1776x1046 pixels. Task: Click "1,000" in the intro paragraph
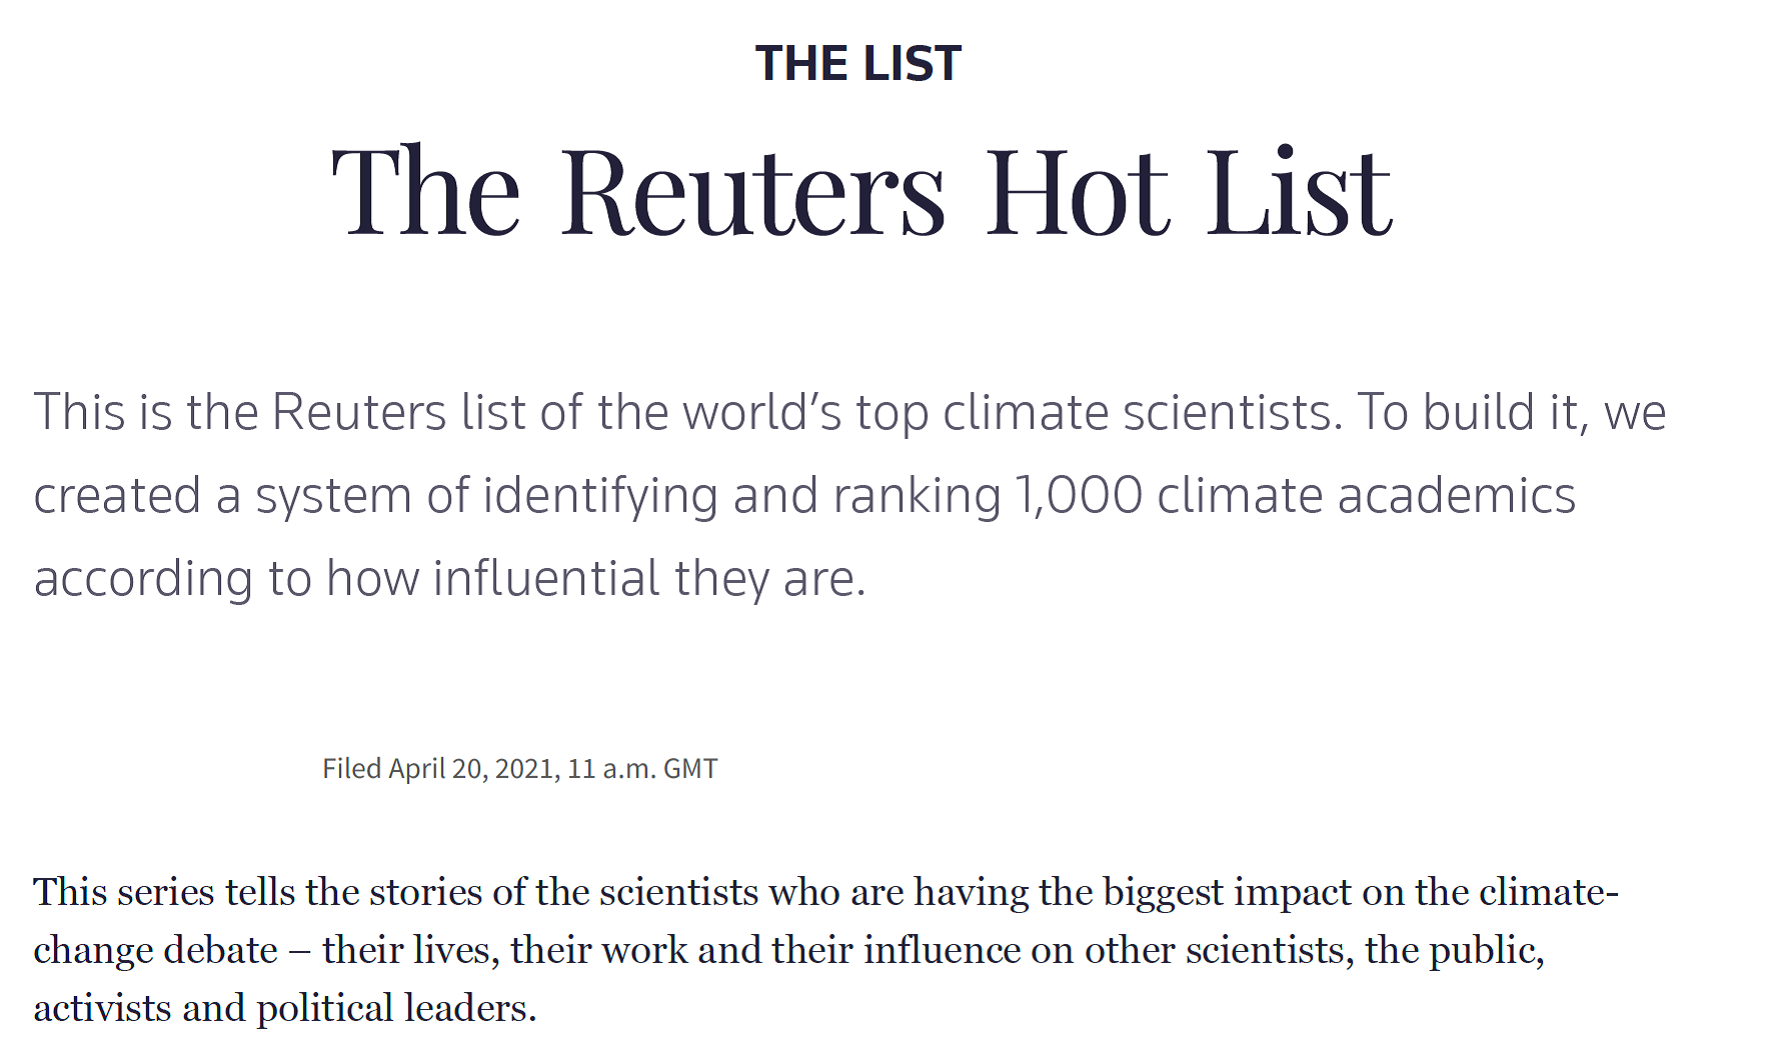click(1078, 496)
